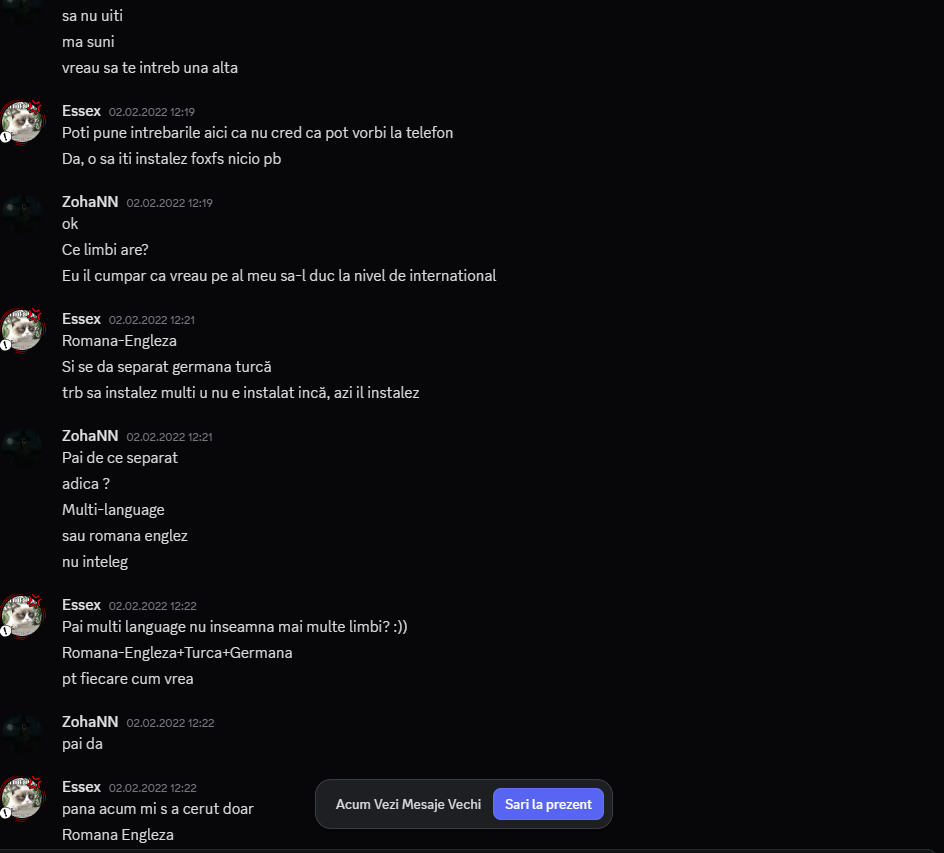
Task: Click the 'Sari la prezent' button
Action: [548, 804]
